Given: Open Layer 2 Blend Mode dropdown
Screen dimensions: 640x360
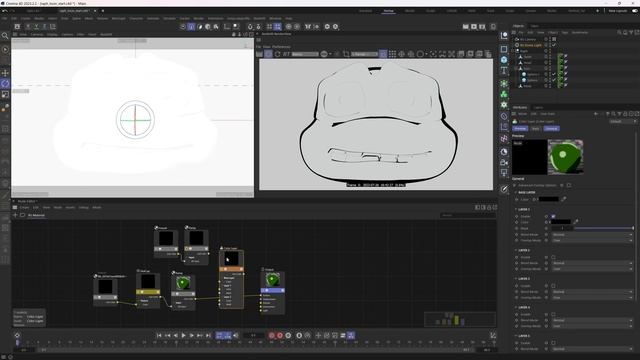Looking at the screenshot, I should pyautogui.click(x=592, y=263).
